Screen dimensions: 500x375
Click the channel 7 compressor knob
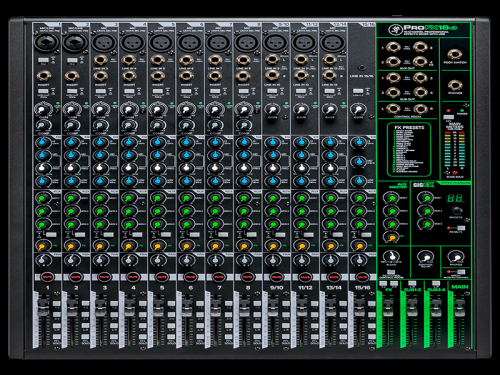tap(214, 126)
